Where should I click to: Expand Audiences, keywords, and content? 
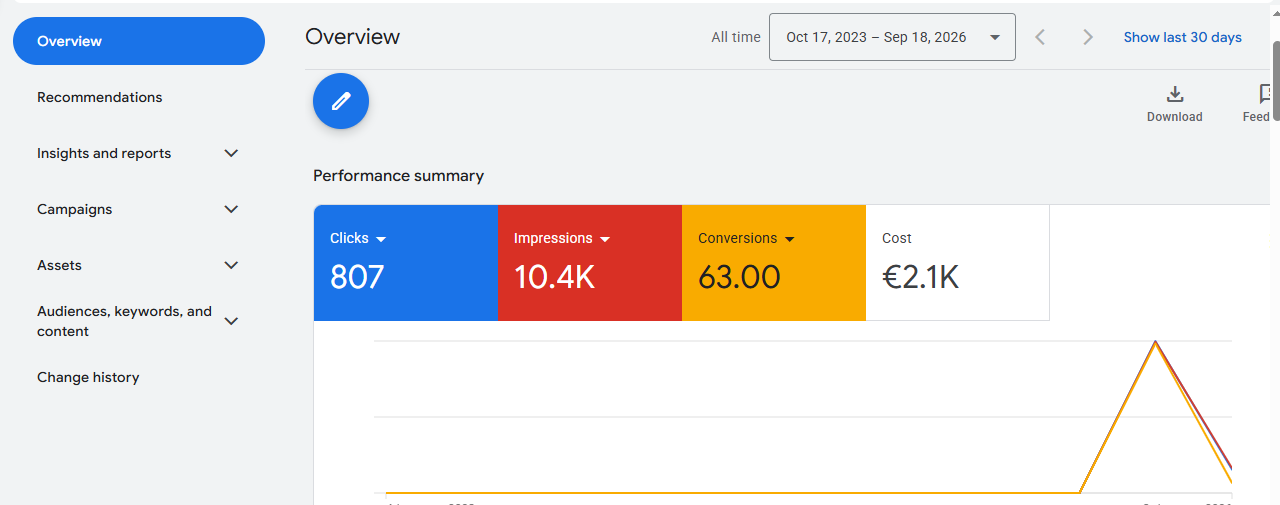click(231, 321)
